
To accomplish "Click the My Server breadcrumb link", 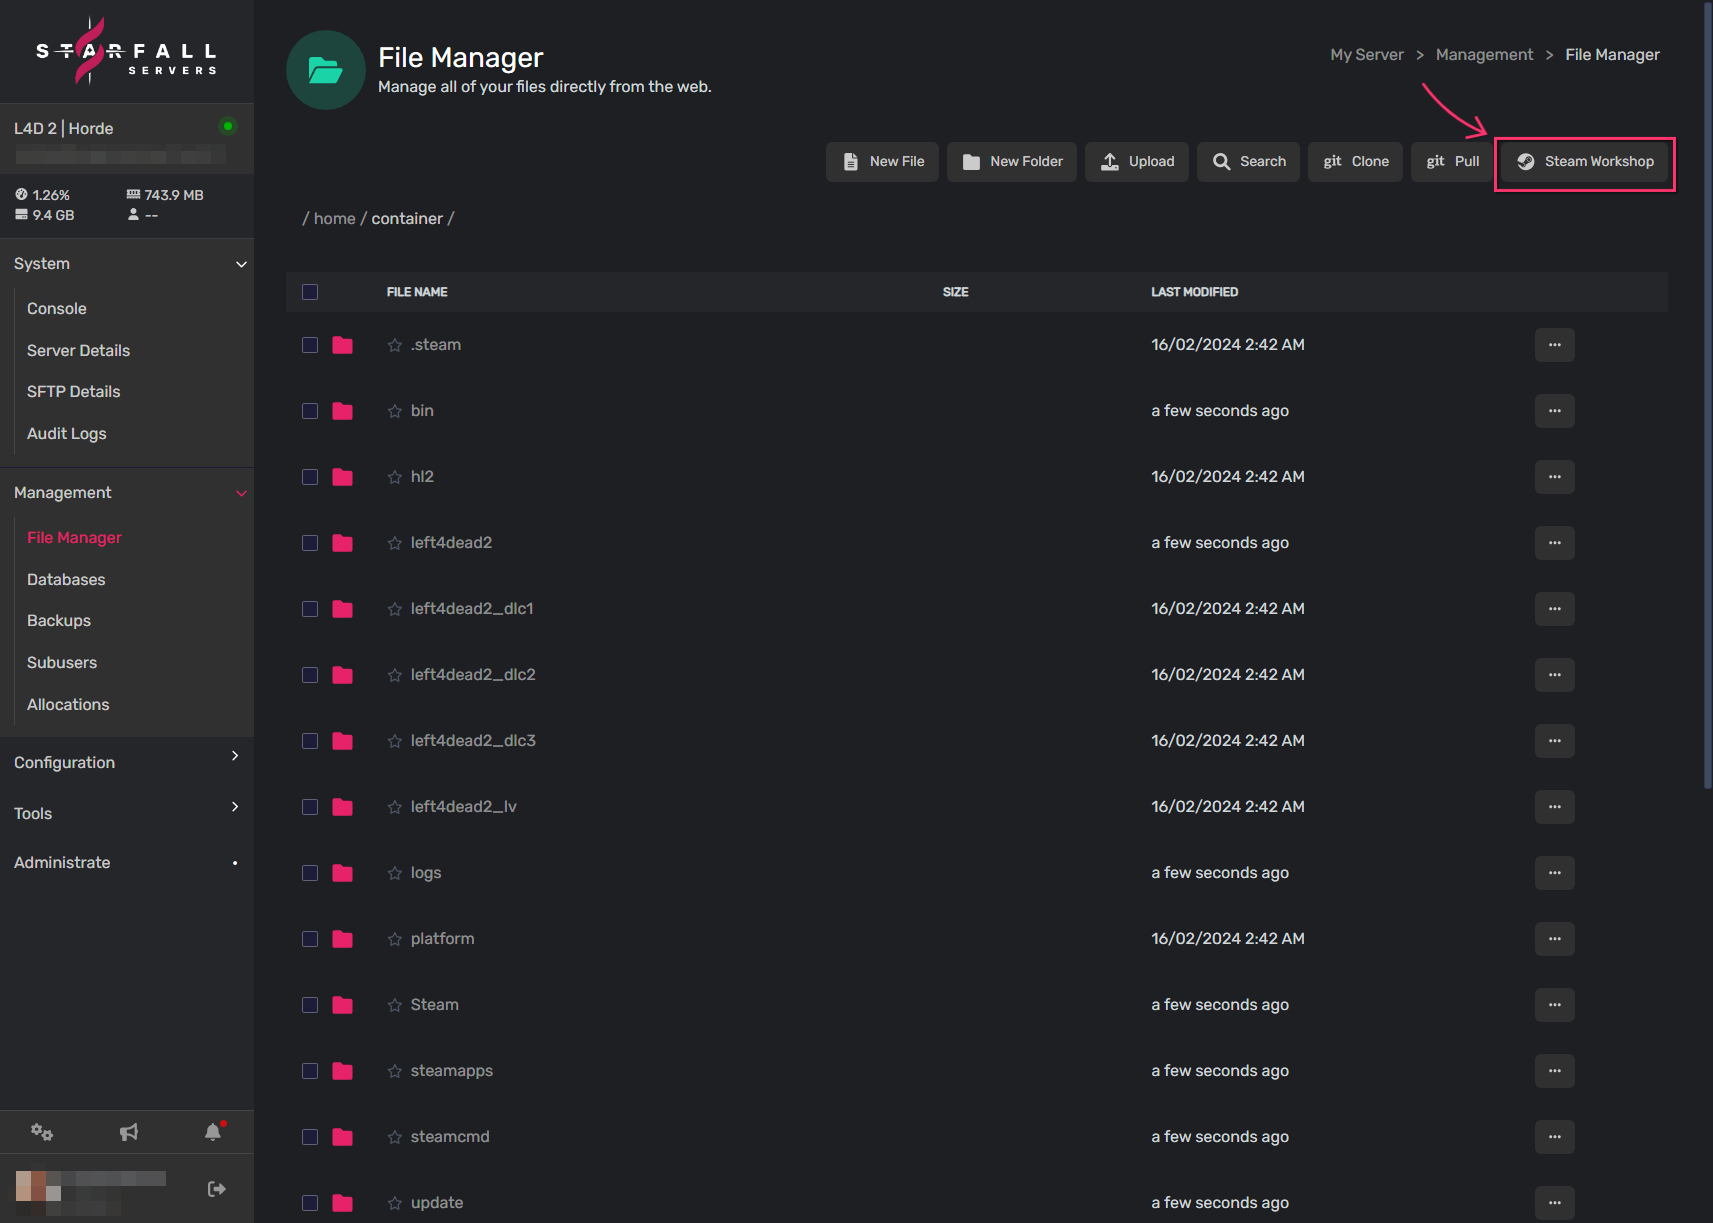I will [1367, 55].
